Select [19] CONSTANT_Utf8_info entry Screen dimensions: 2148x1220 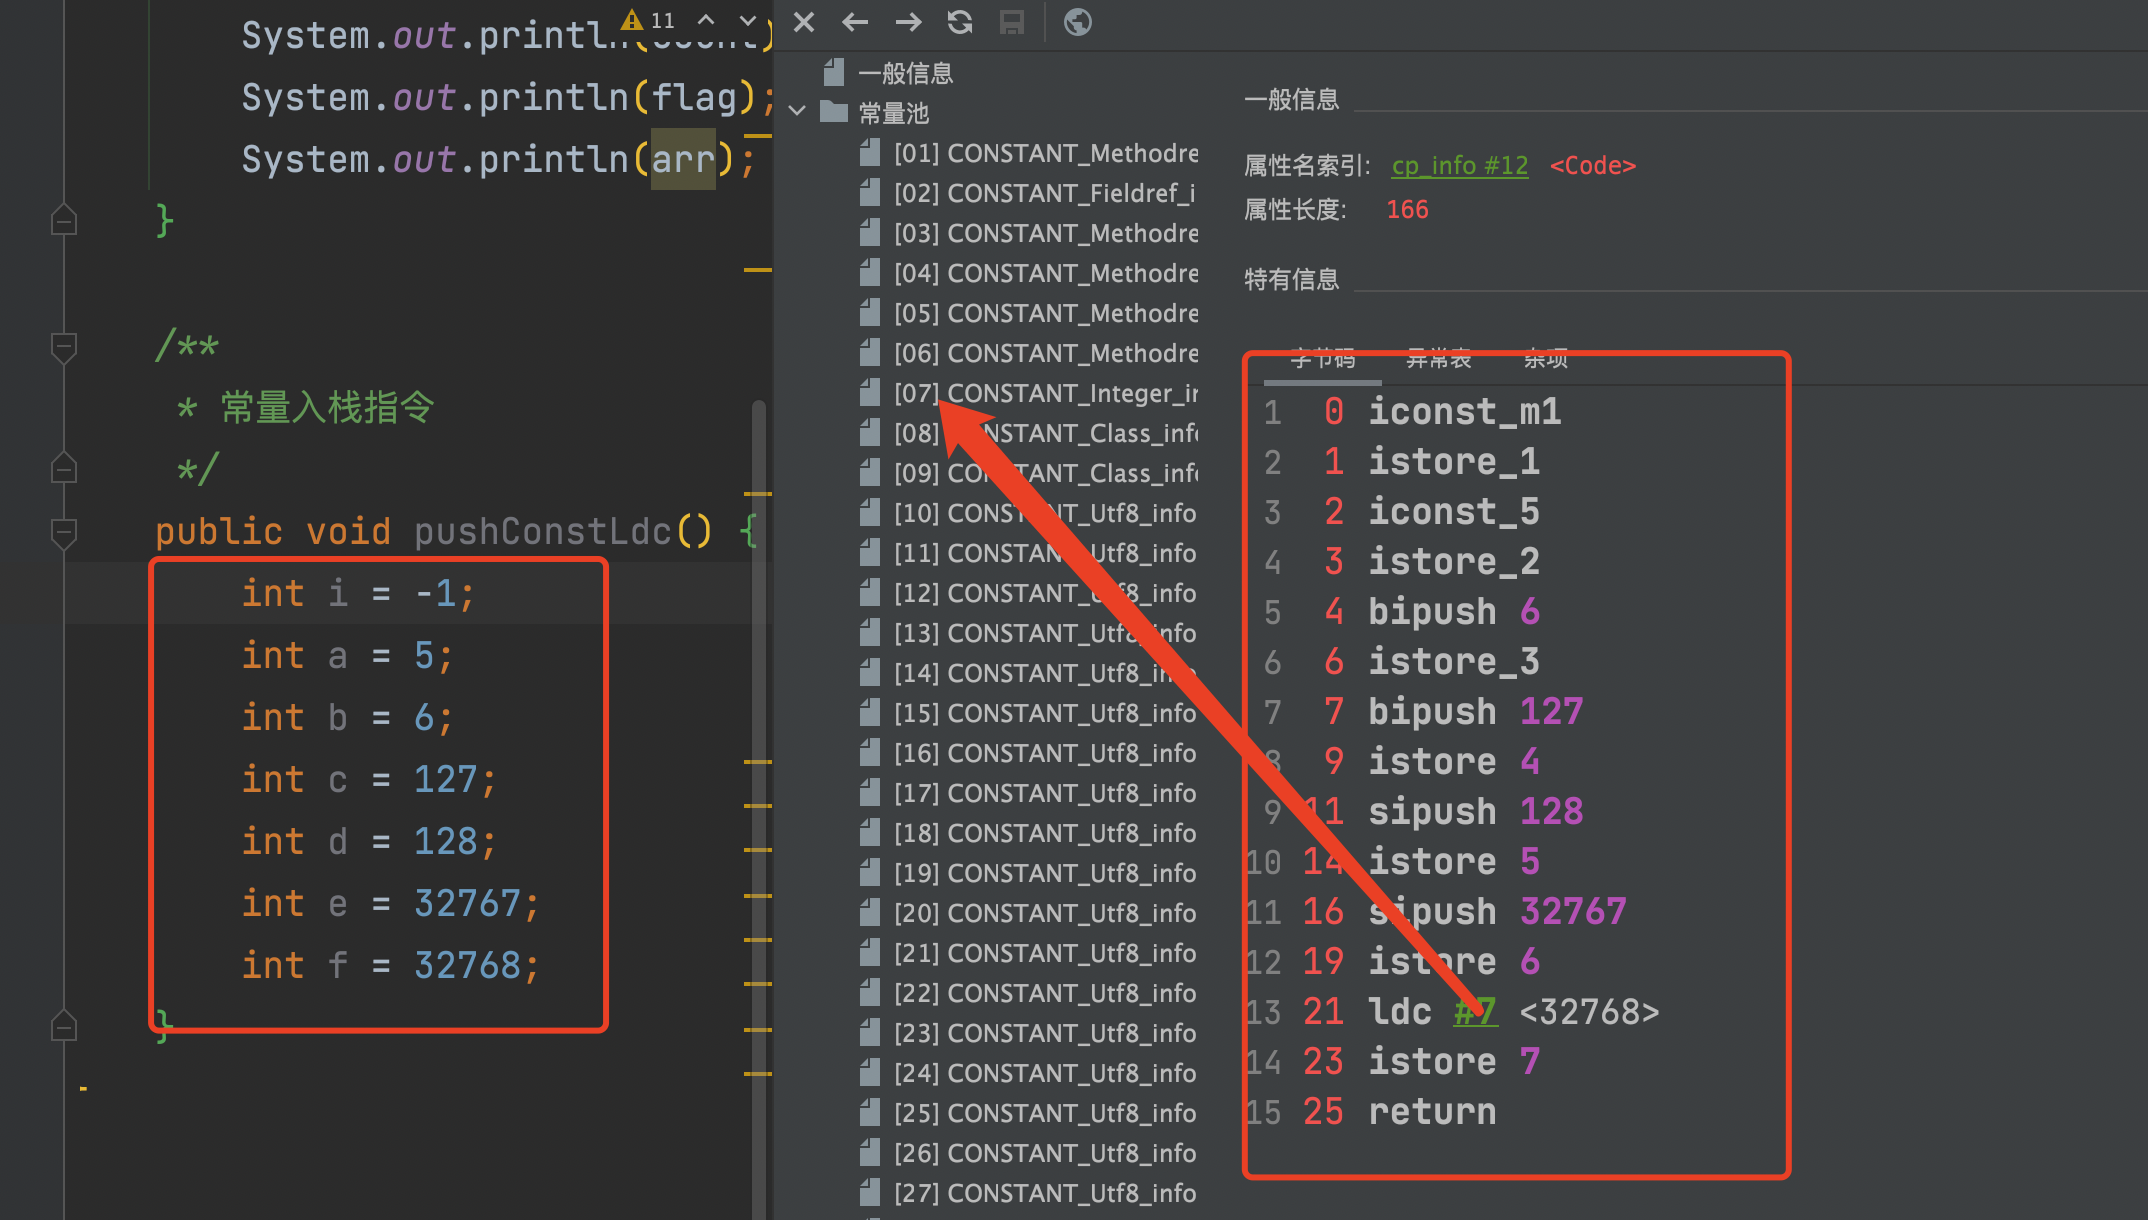pos(1028,873)
